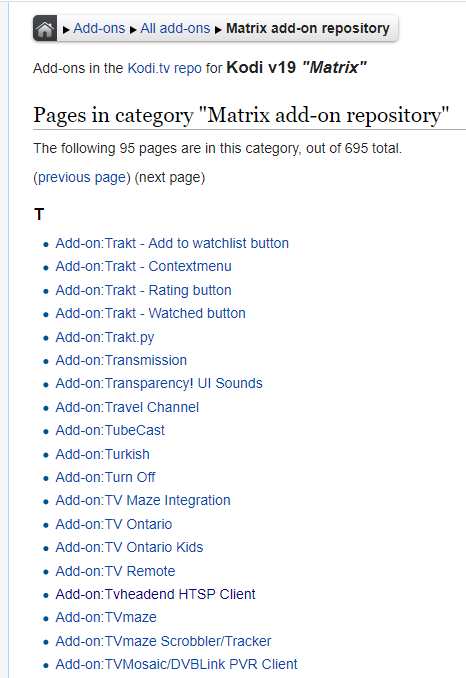
Task: Open the Kodi.tv repo link
Action: (x=165, y=68)
